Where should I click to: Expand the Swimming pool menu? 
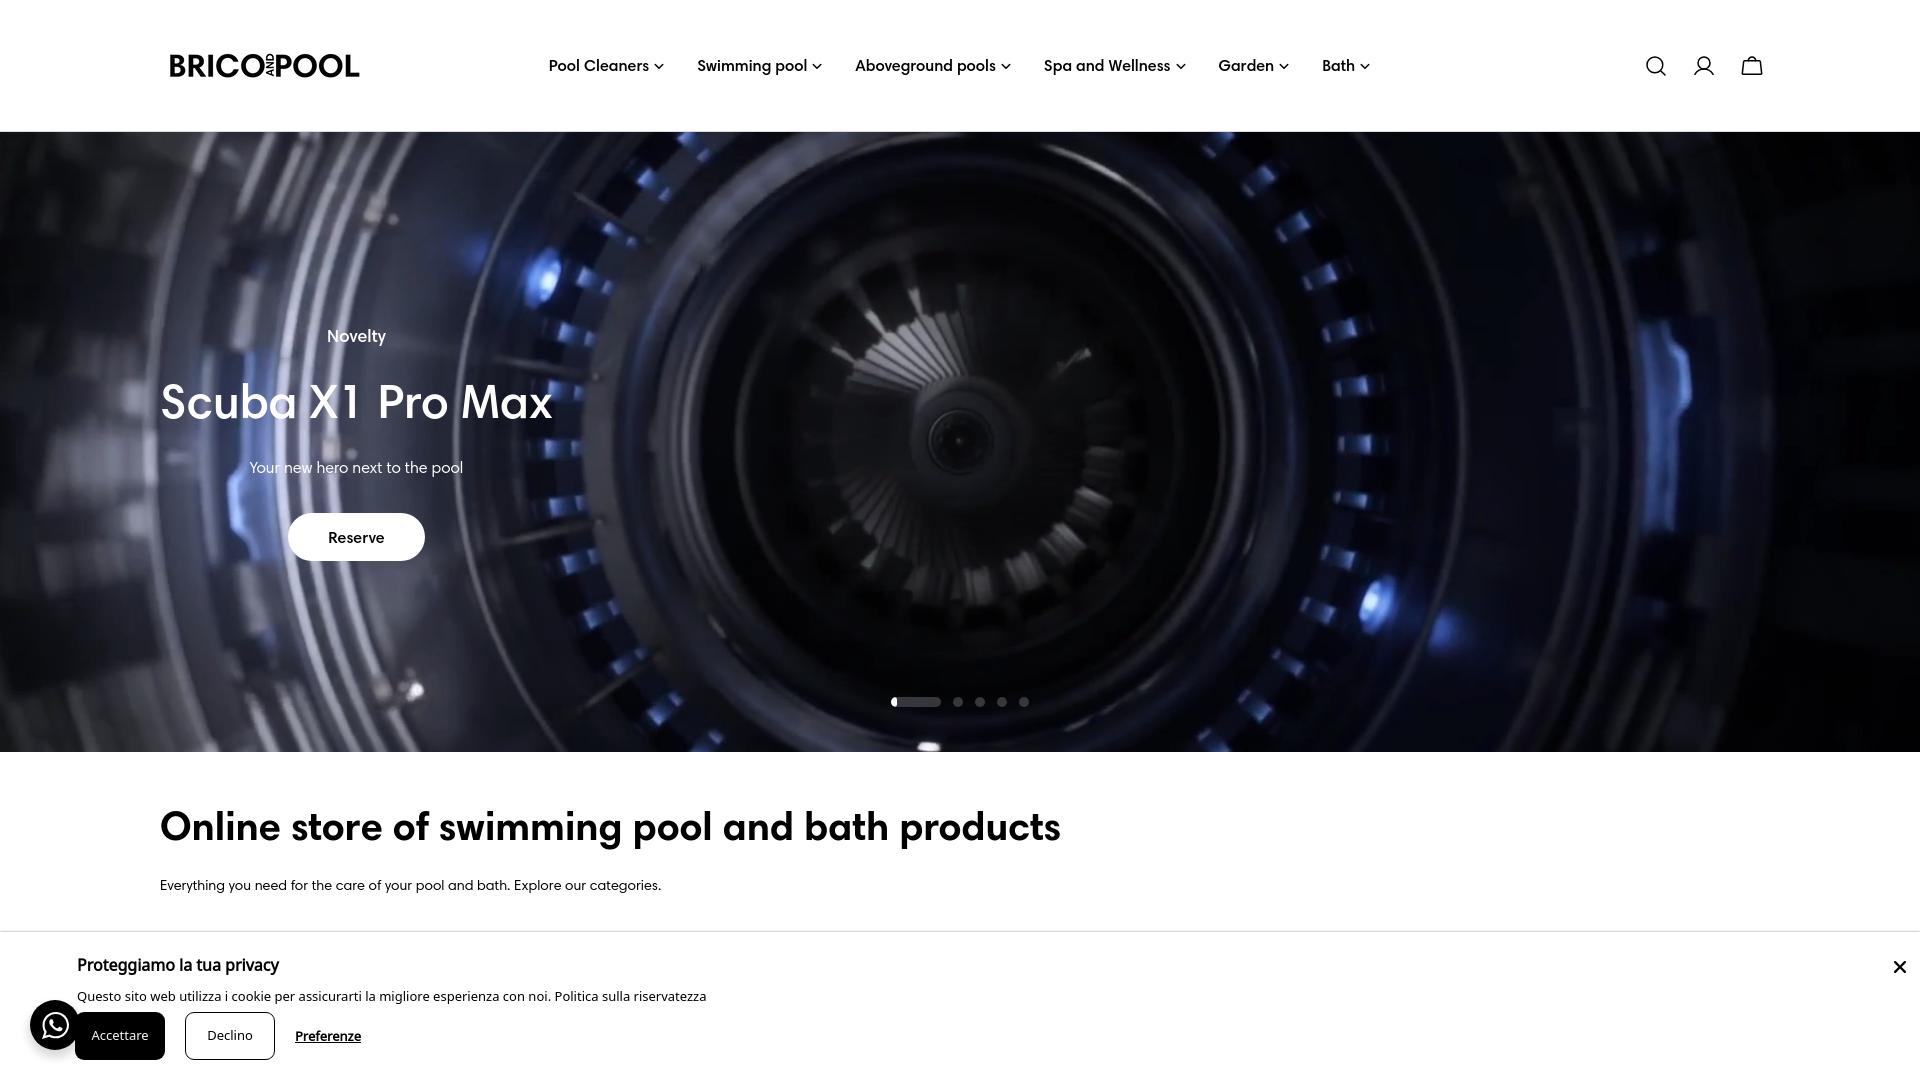[759, 66]
